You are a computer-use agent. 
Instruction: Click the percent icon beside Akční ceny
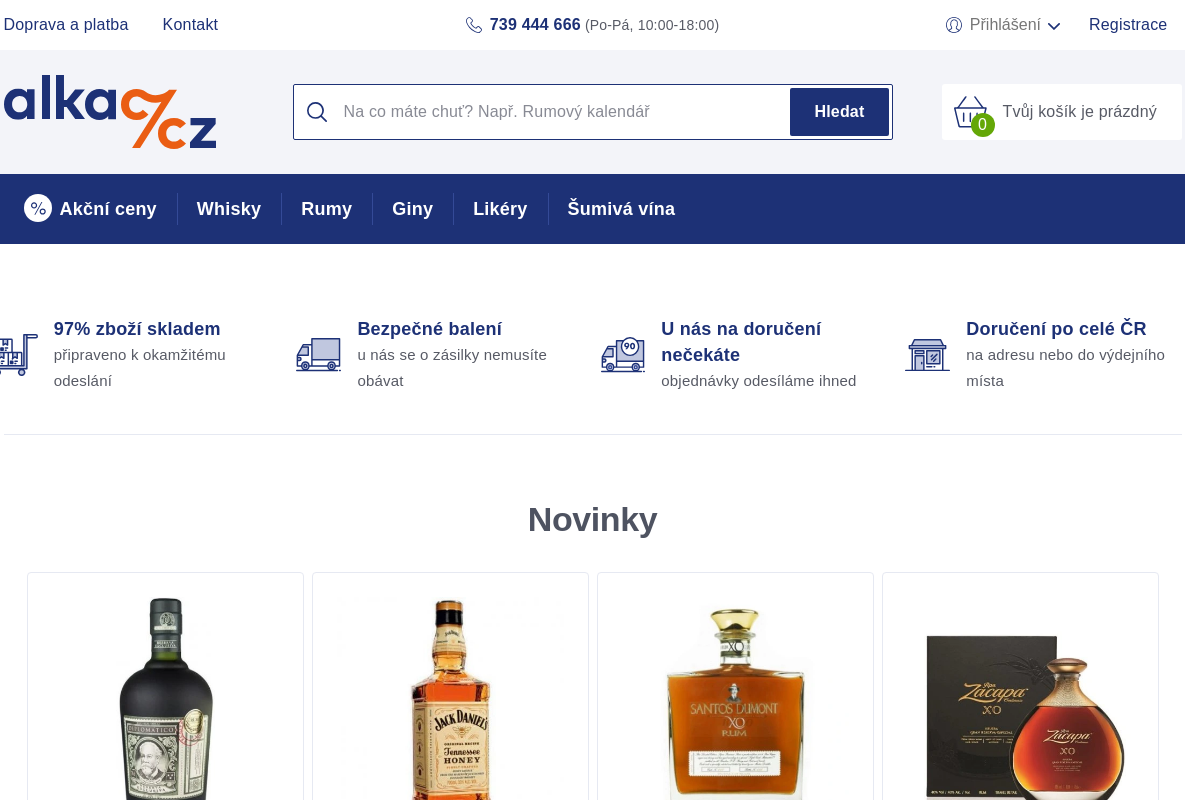tap(38, 208)
